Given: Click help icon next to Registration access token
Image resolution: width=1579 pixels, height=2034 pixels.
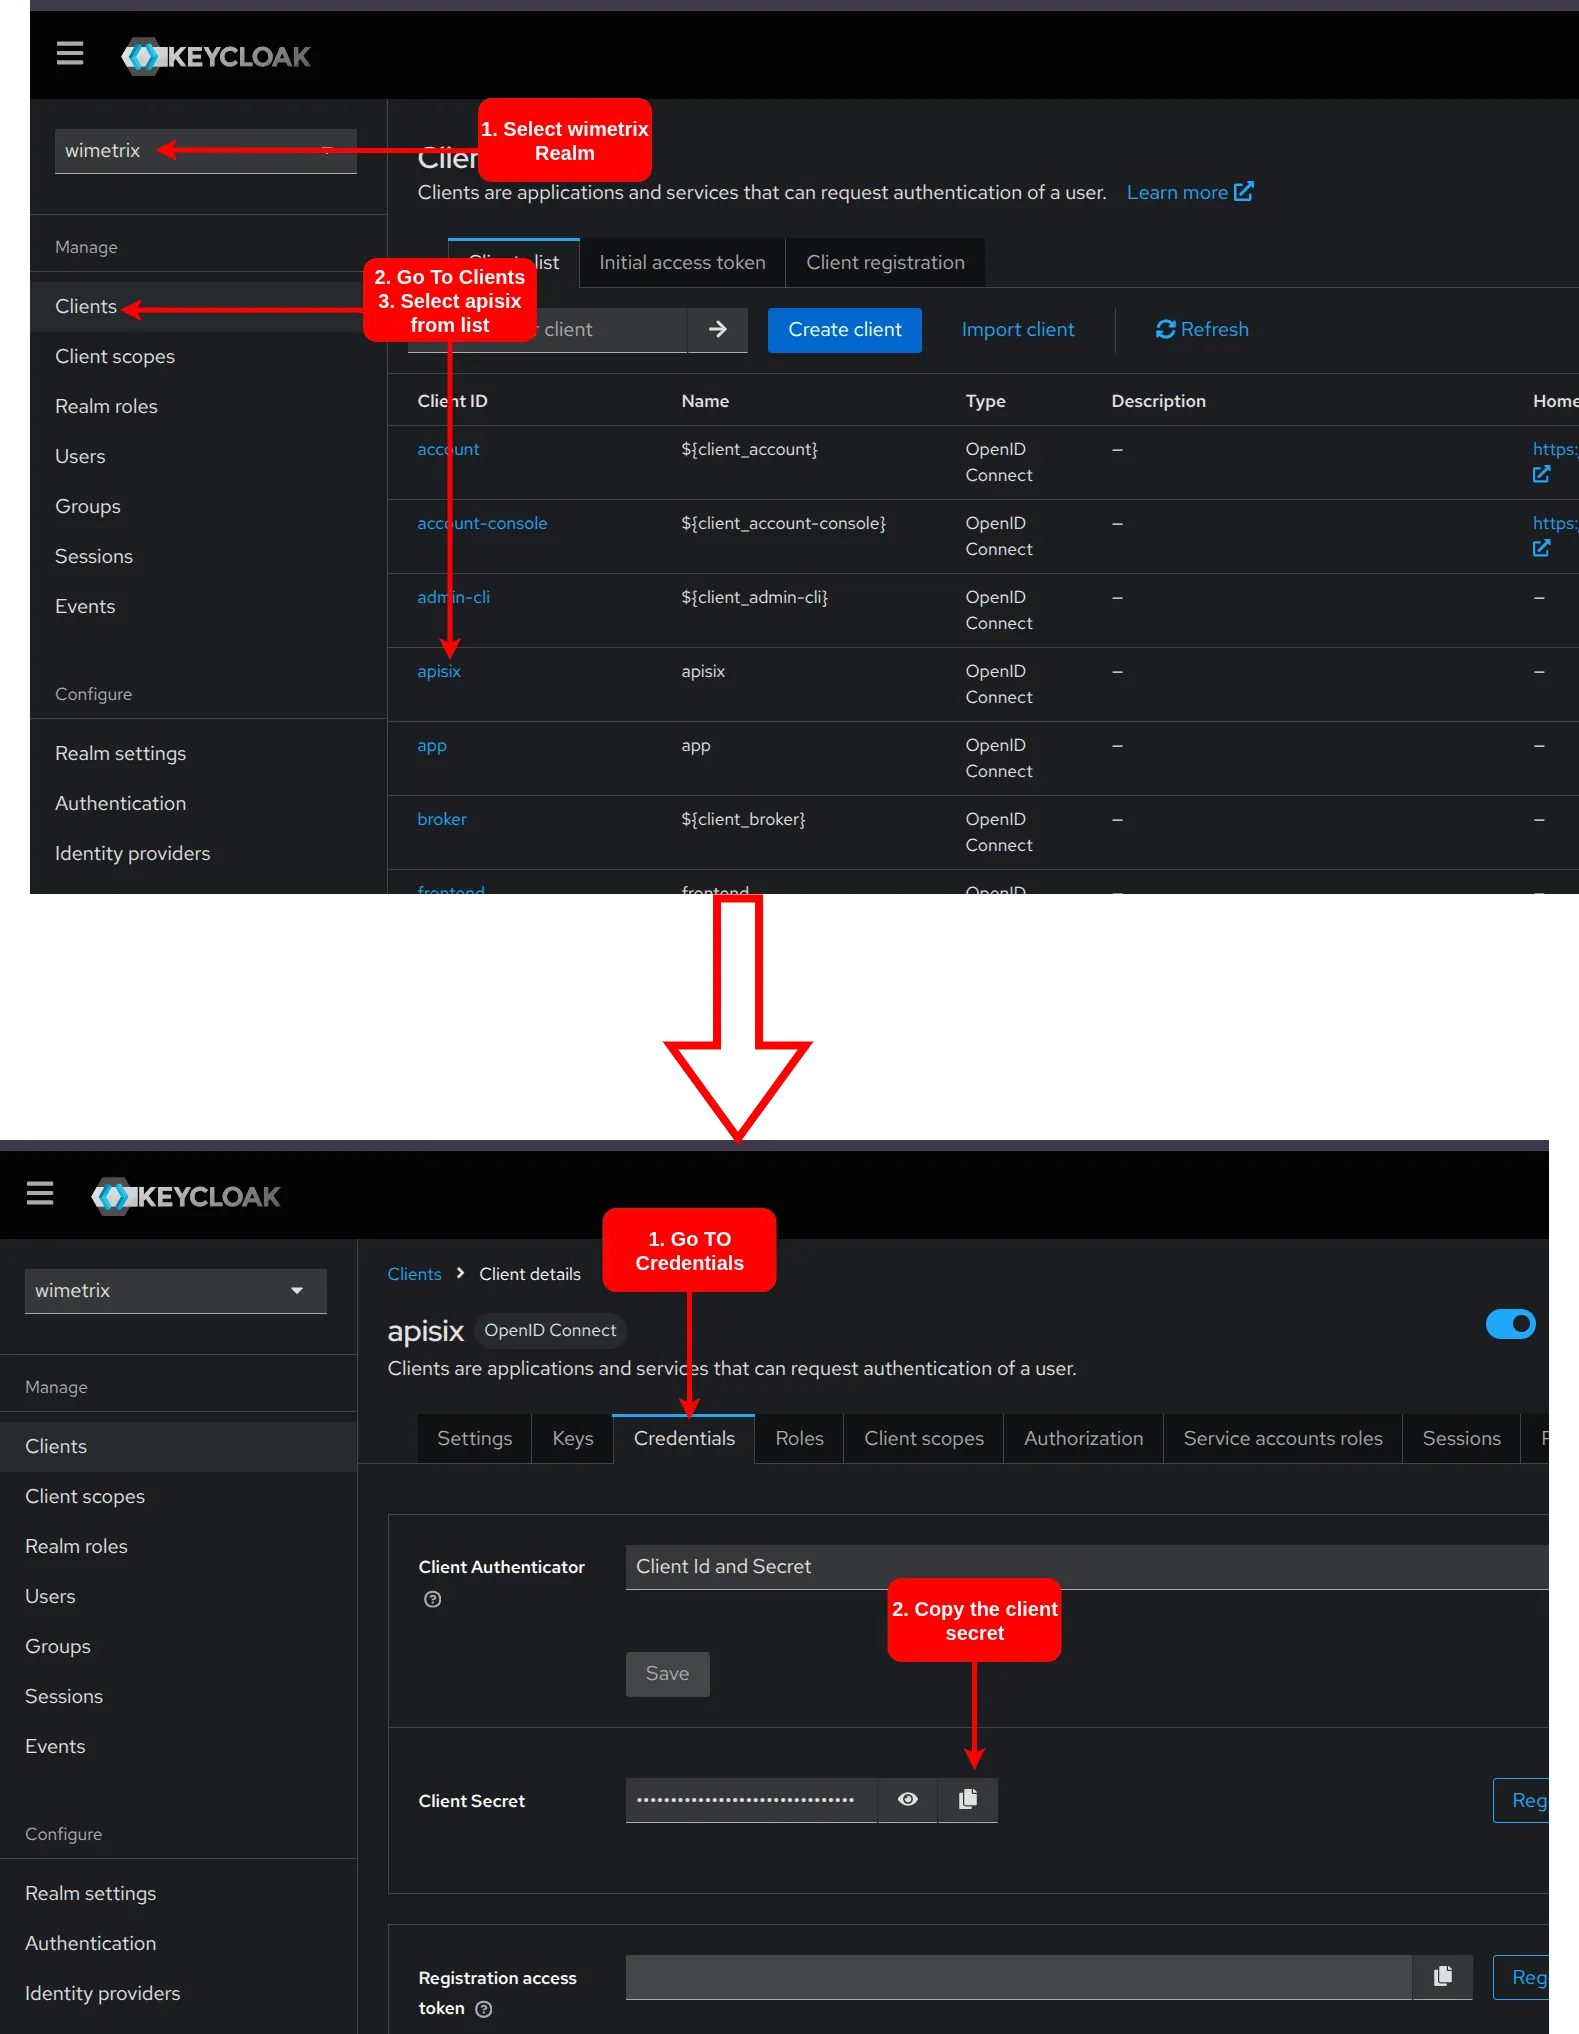Looking at the screenshot, I should tap(484, 2009).
